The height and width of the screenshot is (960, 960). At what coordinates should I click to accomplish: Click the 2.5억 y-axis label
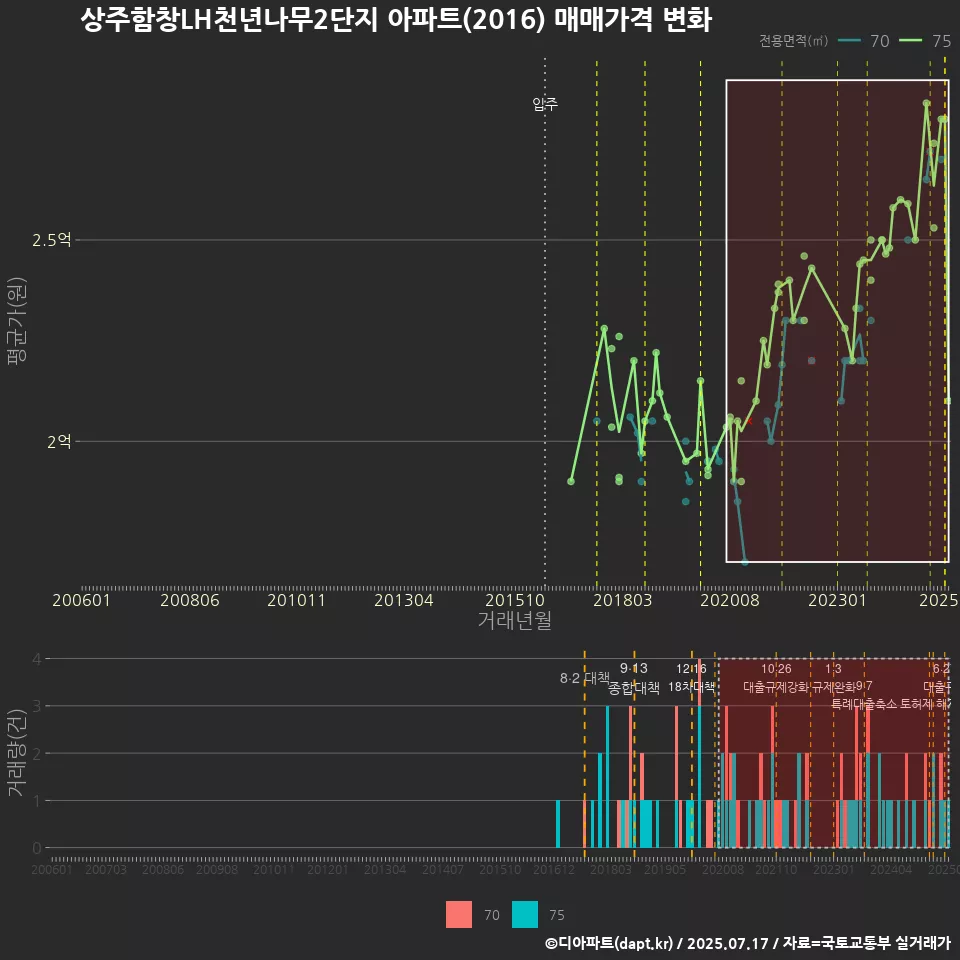[52, 240]
